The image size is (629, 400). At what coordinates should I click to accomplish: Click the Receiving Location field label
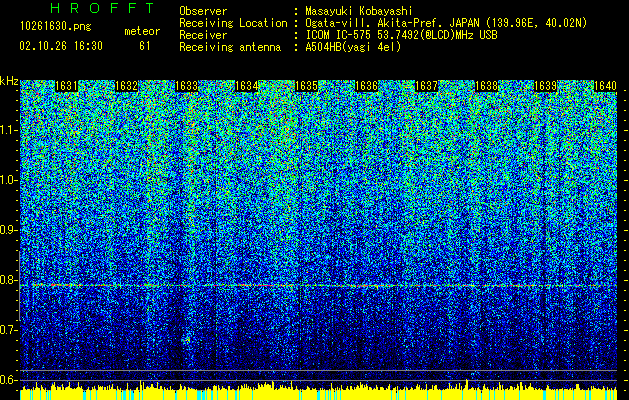point(233,23)
